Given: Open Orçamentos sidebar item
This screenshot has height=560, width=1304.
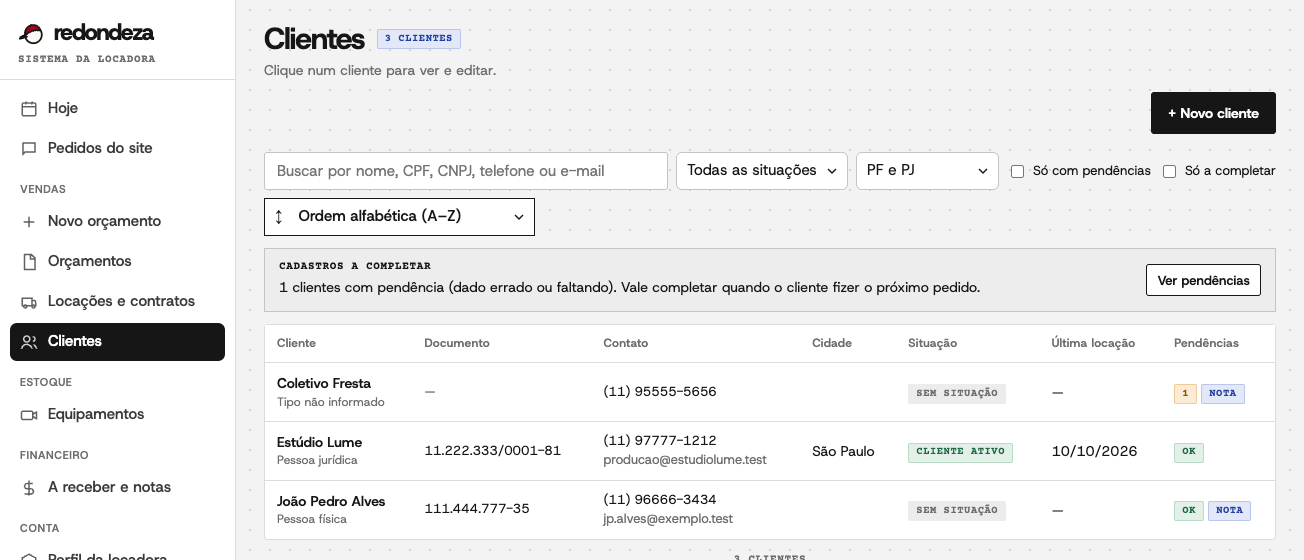Looking at the screenshot, I should pyautogui.click(x=117, y=261).
